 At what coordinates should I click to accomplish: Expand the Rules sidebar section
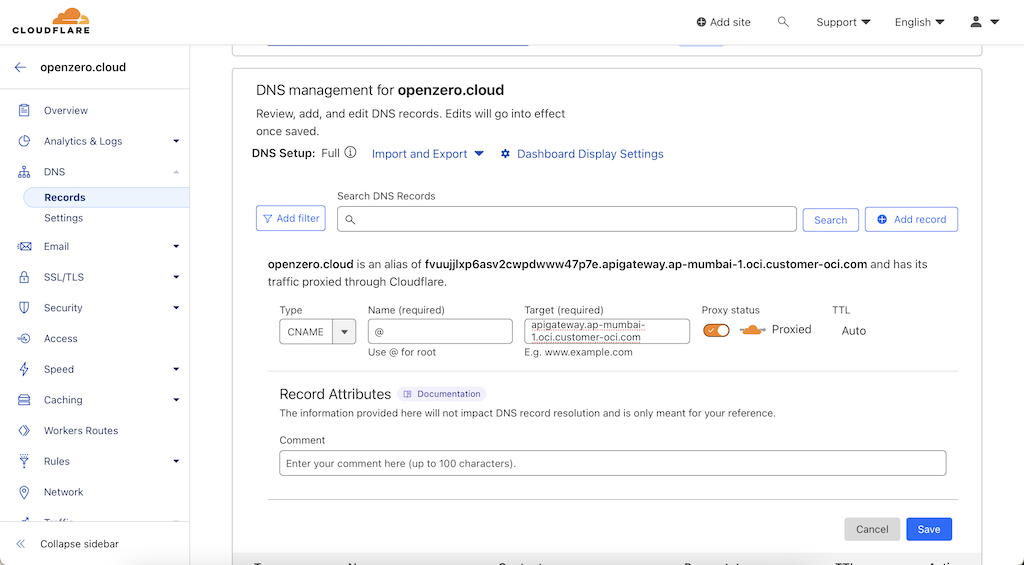(176, 461)
